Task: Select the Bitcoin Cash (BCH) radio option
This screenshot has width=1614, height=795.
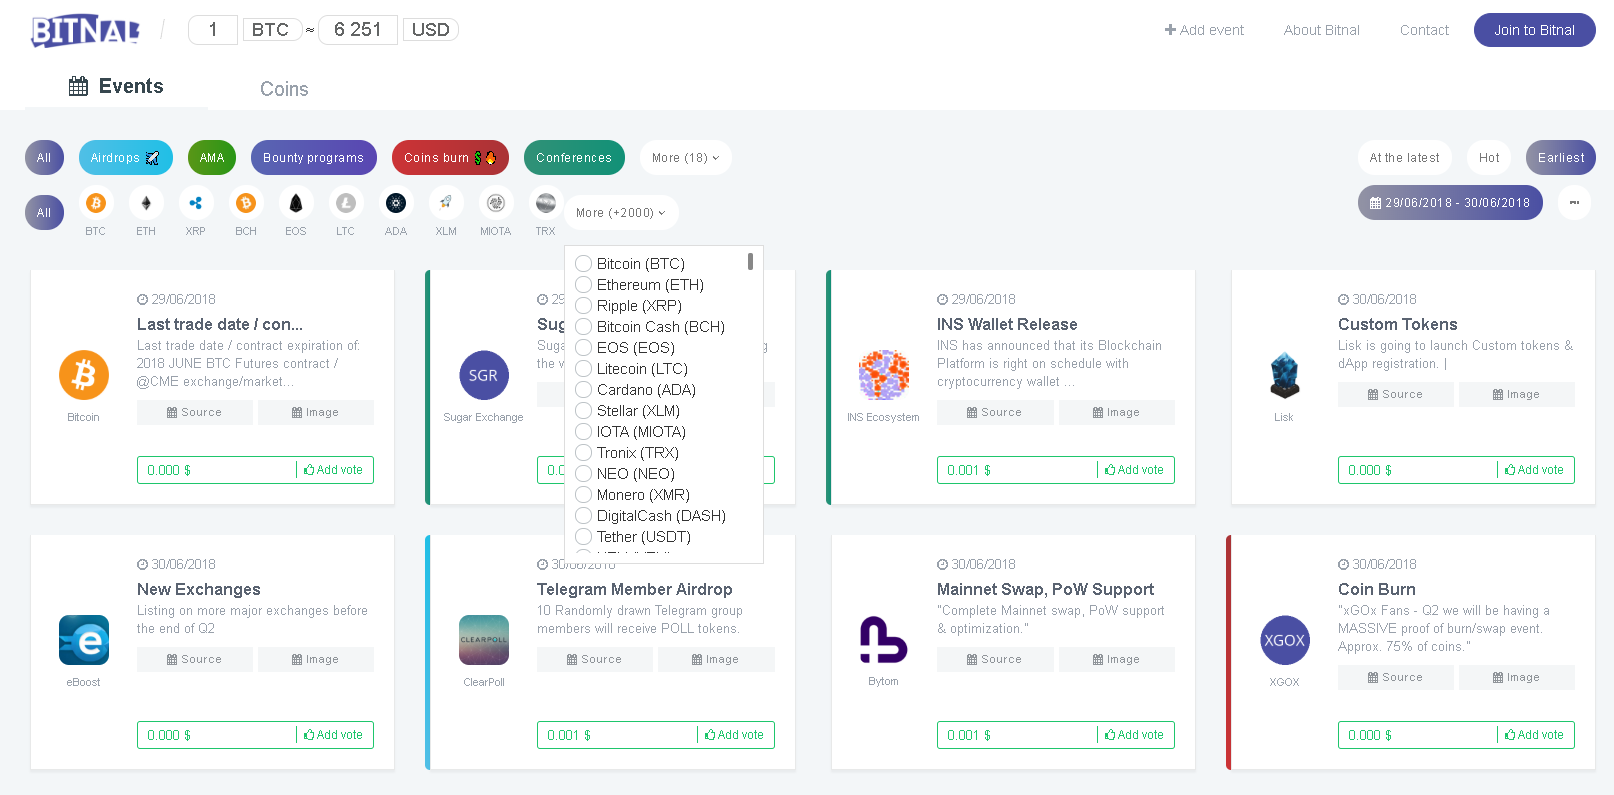Action: (x=584, y=327)
